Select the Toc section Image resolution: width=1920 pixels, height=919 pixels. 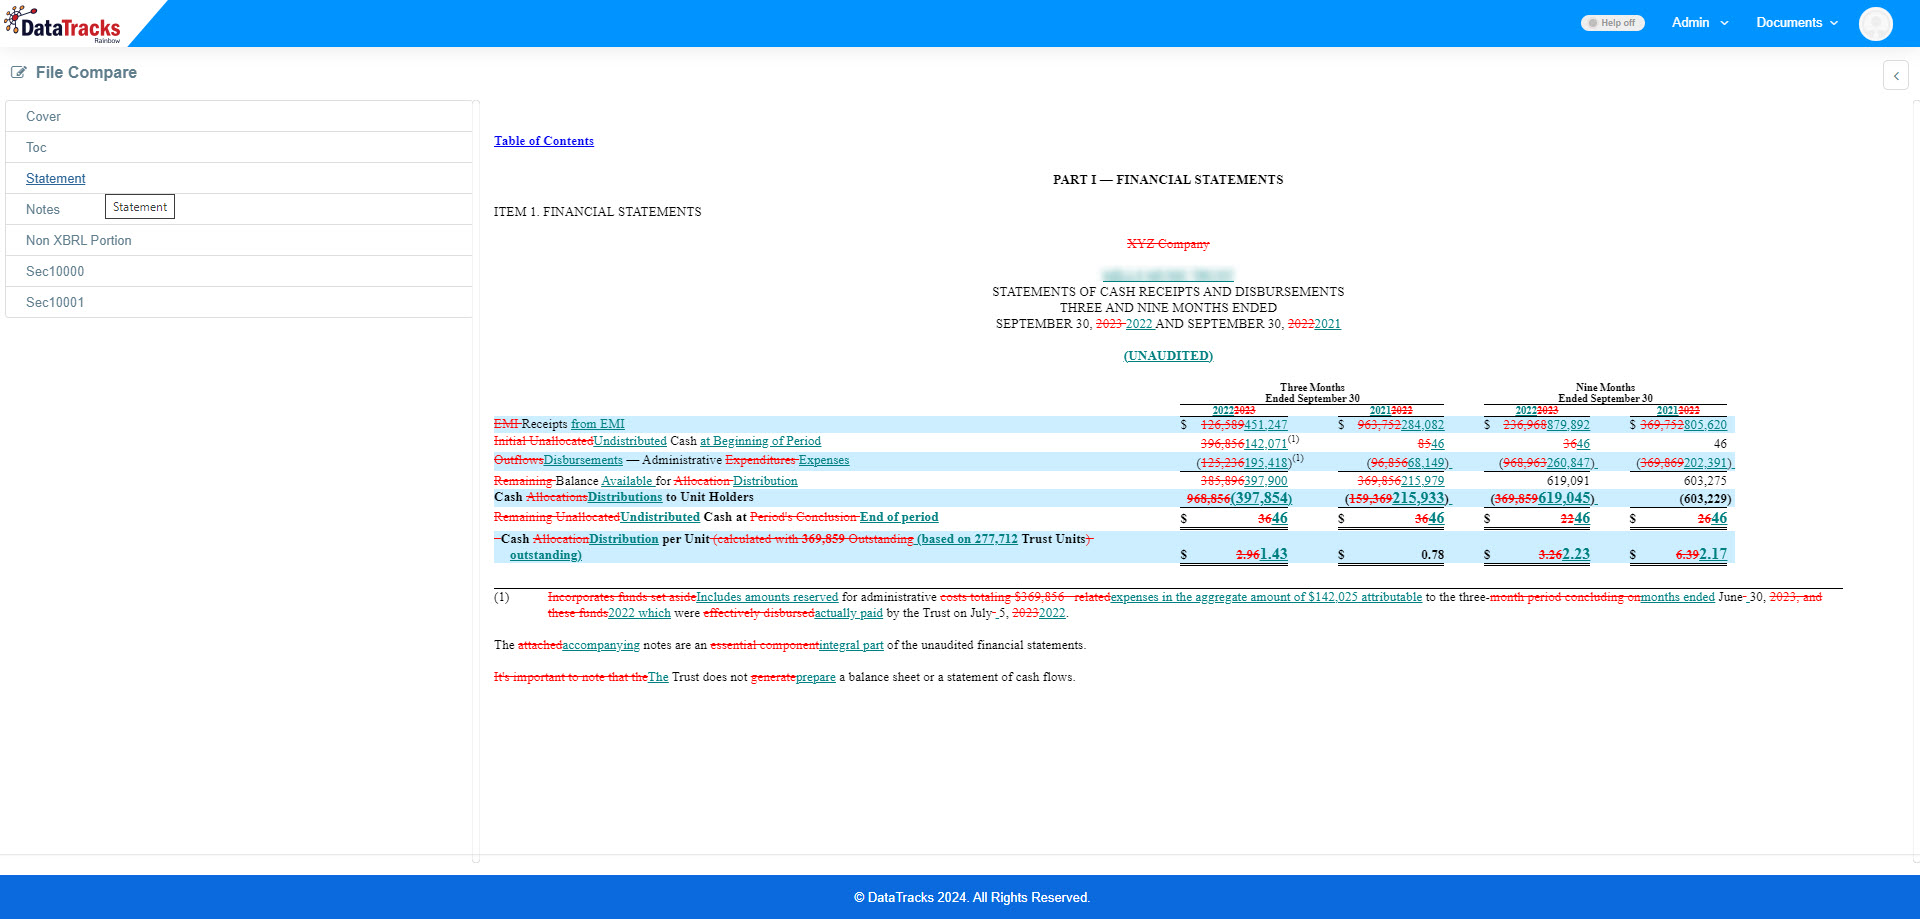point(239,147)
